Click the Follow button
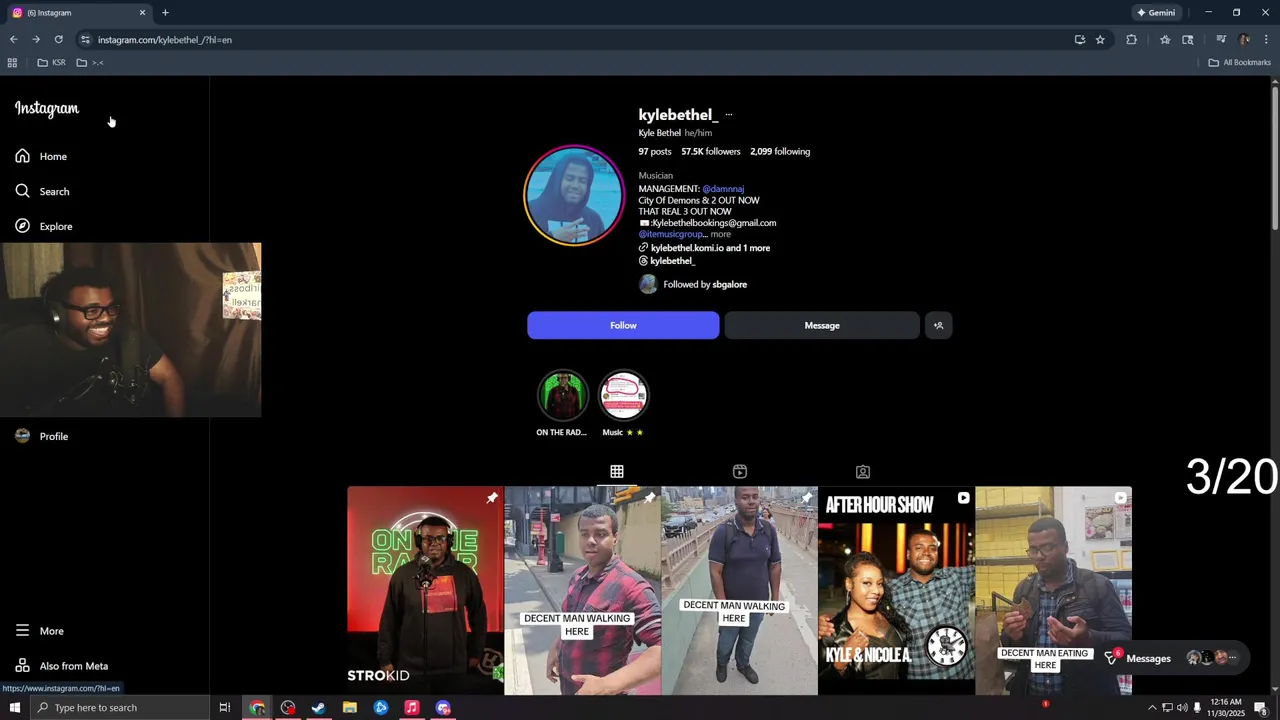The image size is (1280, 720). 623,325
